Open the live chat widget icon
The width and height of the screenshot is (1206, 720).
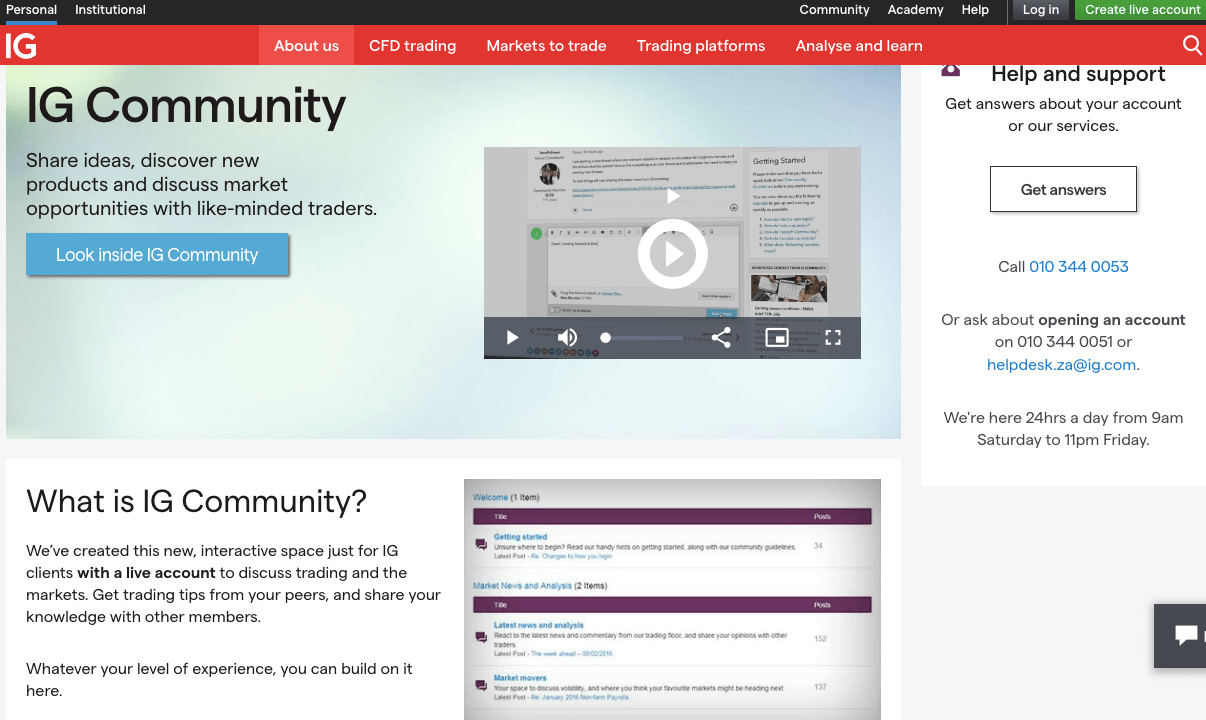coord(1185,635)
